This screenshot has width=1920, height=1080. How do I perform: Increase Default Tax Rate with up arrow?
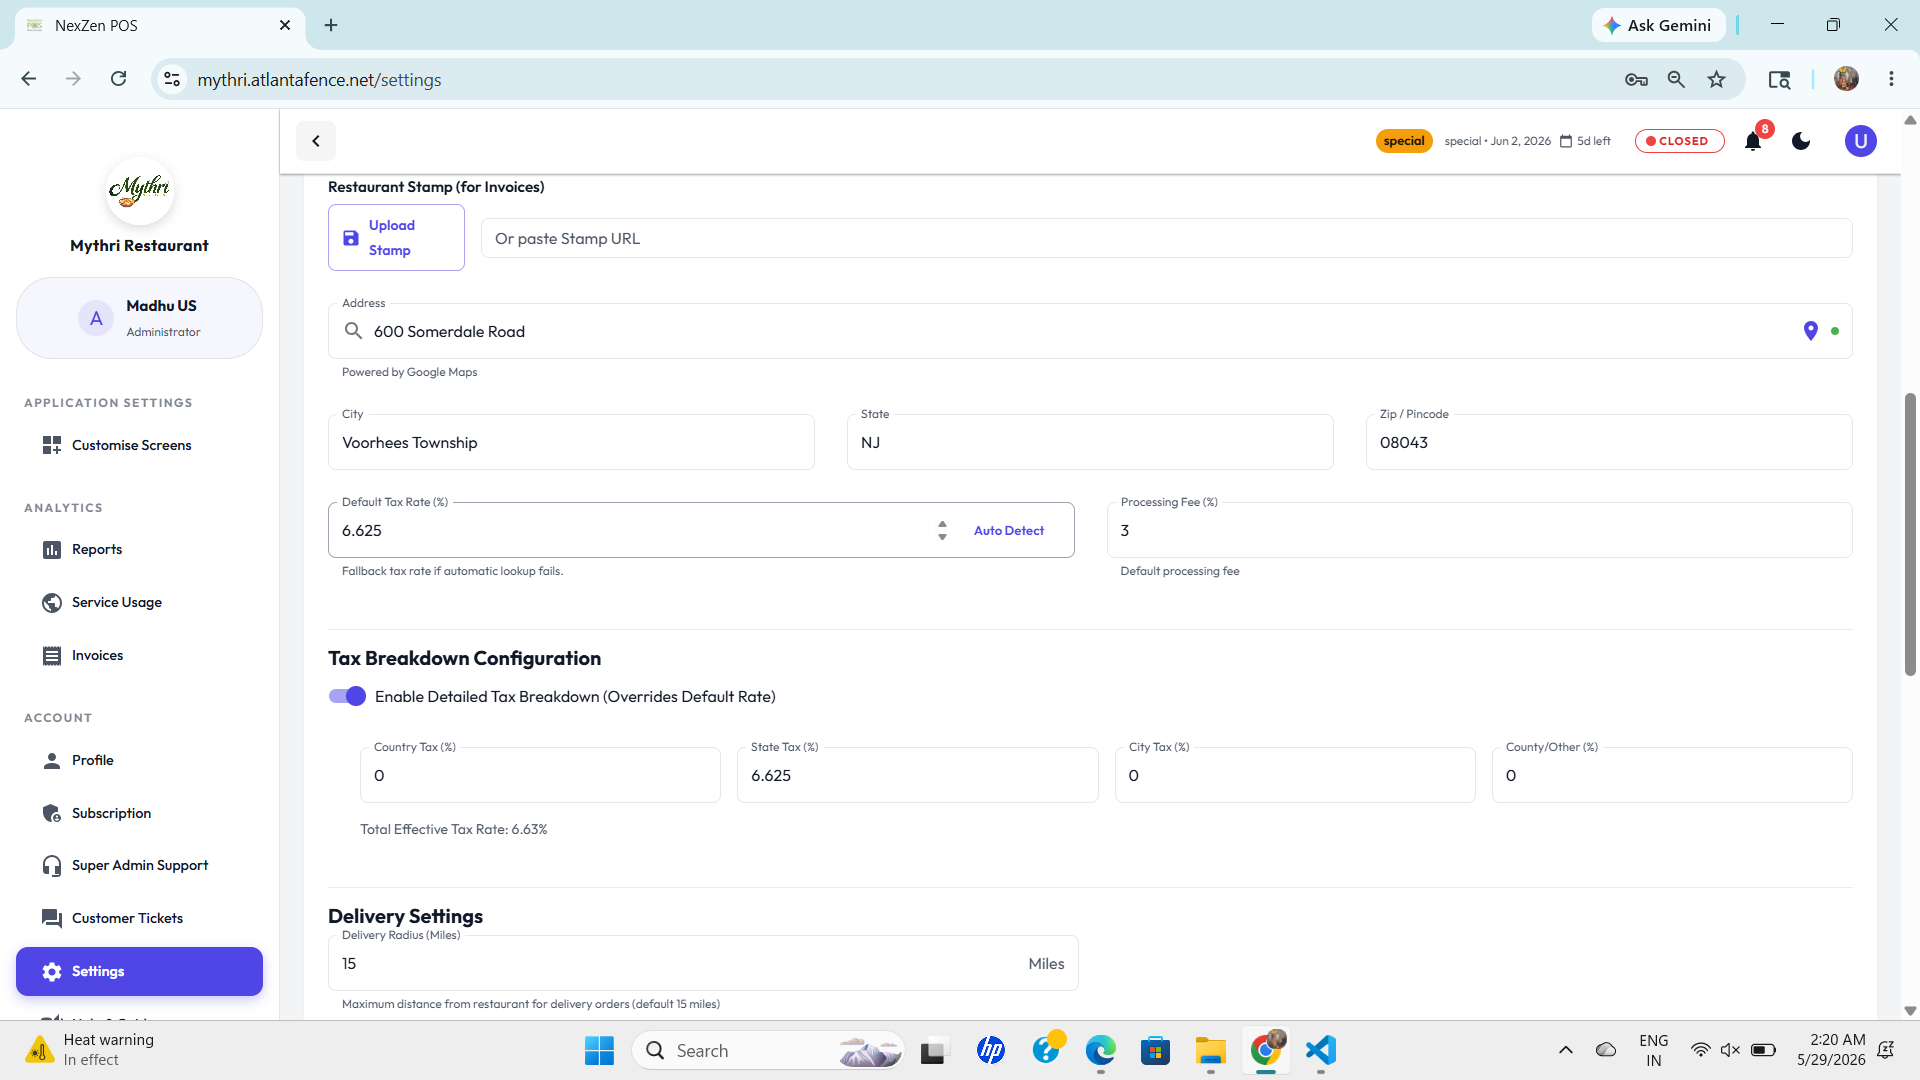coord(942,523)
